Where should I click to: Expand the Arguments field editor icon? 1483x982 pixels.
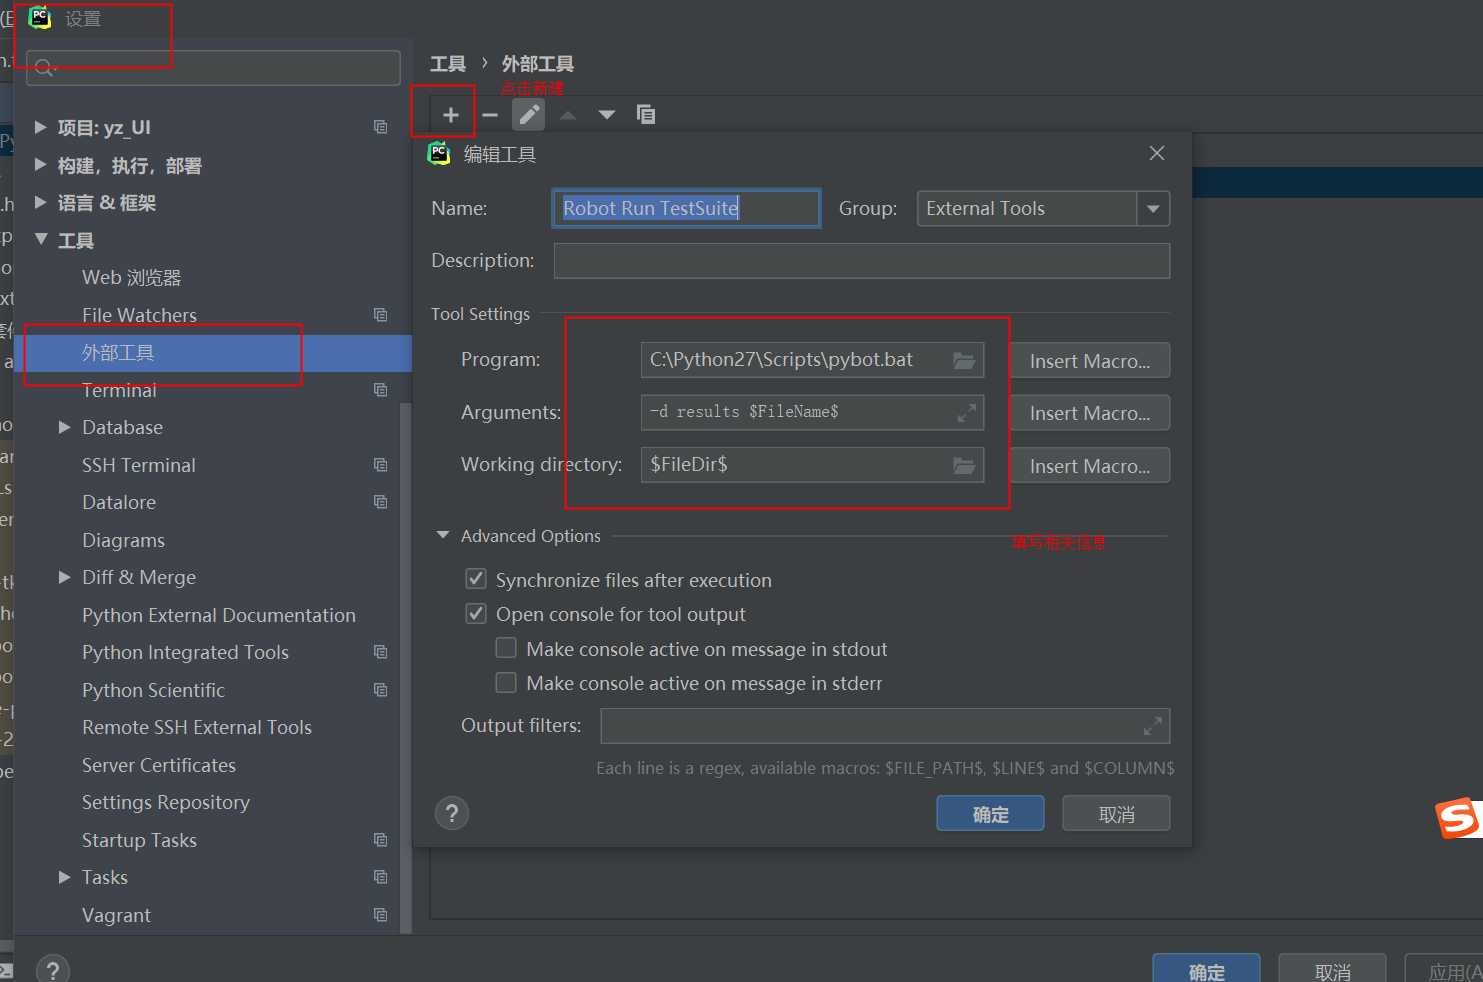(966, 412)
